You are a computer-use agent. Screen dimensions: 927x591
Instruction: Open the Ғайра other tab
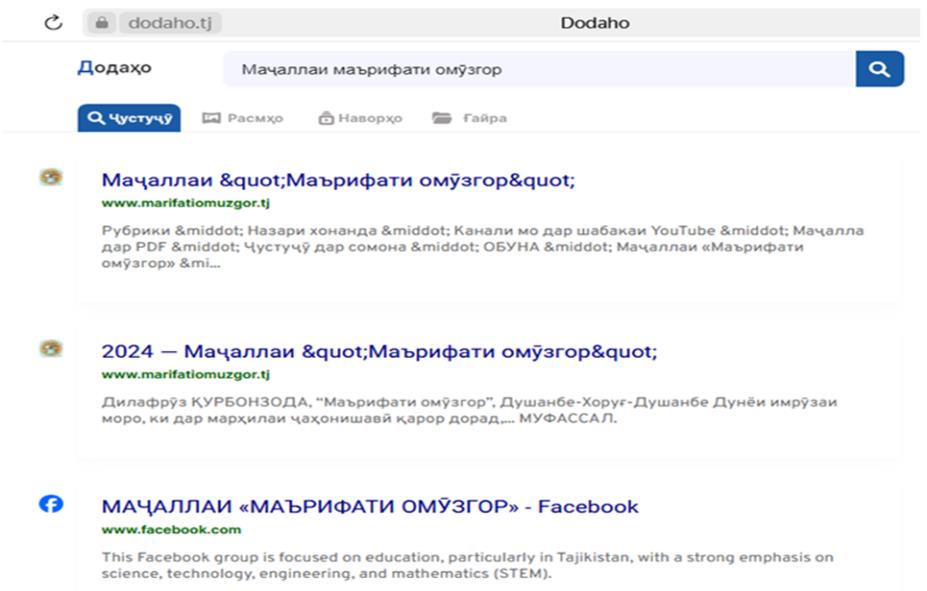tap(469, 118)
